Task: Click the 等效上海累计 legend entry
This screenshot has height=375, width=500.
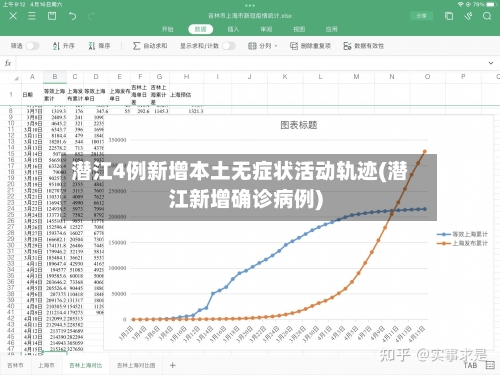Action: click(x=462, y=234)
